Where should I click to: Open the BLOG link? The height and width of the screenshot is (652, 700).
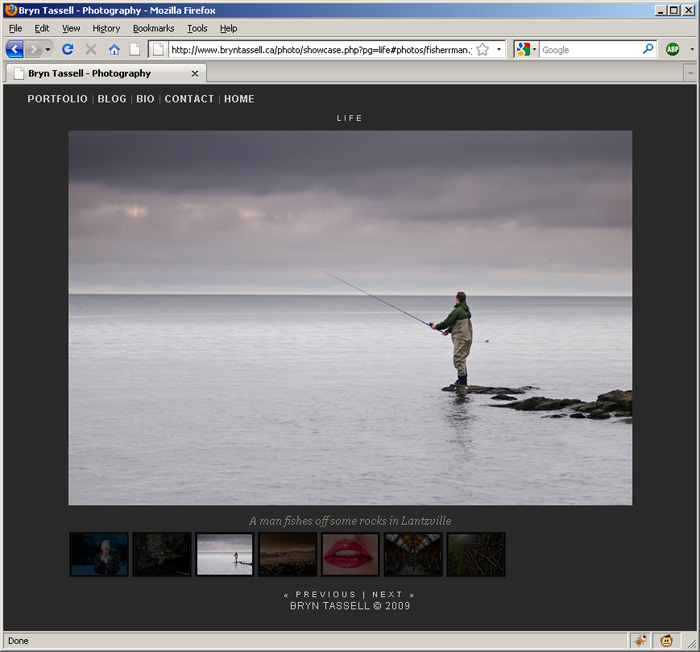pos(112,99)
